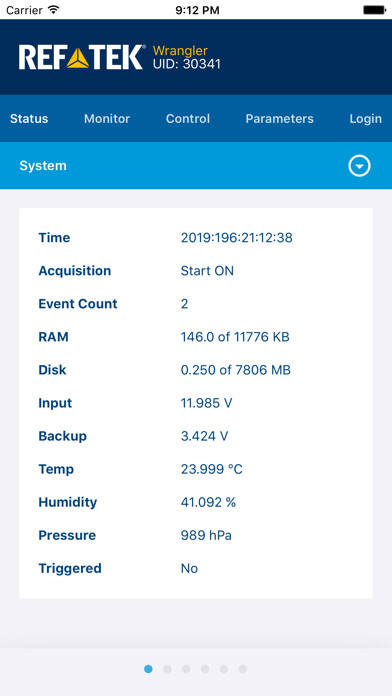Tap the Triggered label
The image size is (392, 696).
70,569
